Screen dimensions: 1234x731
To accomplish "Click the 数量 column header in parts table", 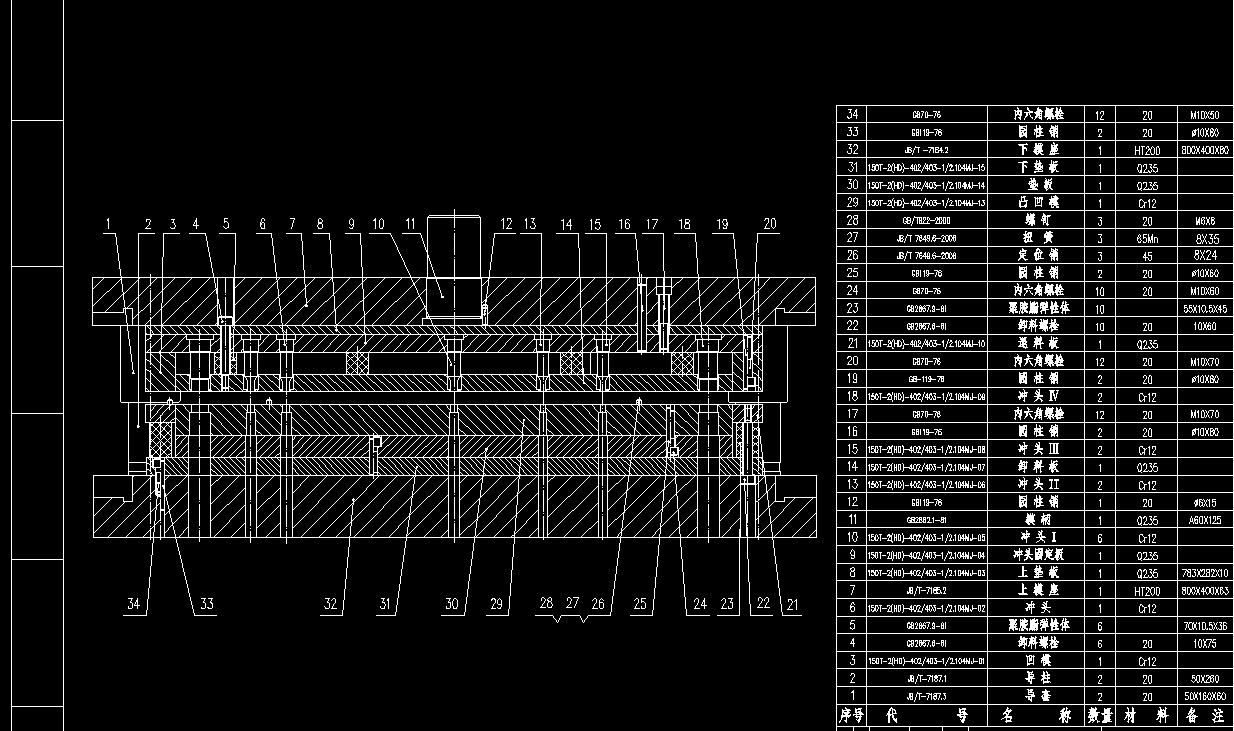I will pos(1100,716).
